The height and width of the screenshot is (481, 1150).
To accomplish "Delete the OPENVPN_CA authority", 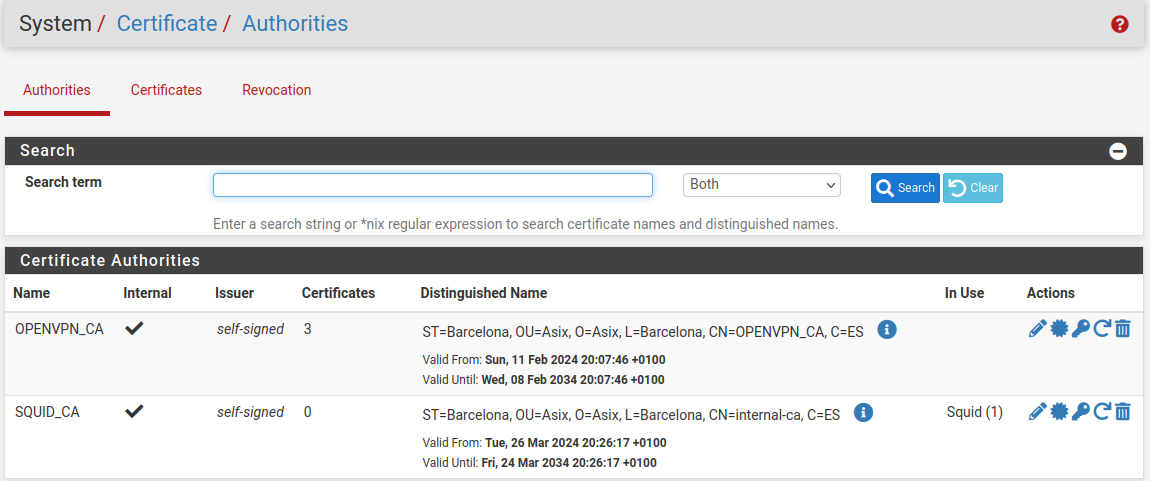I will 1123,329.
